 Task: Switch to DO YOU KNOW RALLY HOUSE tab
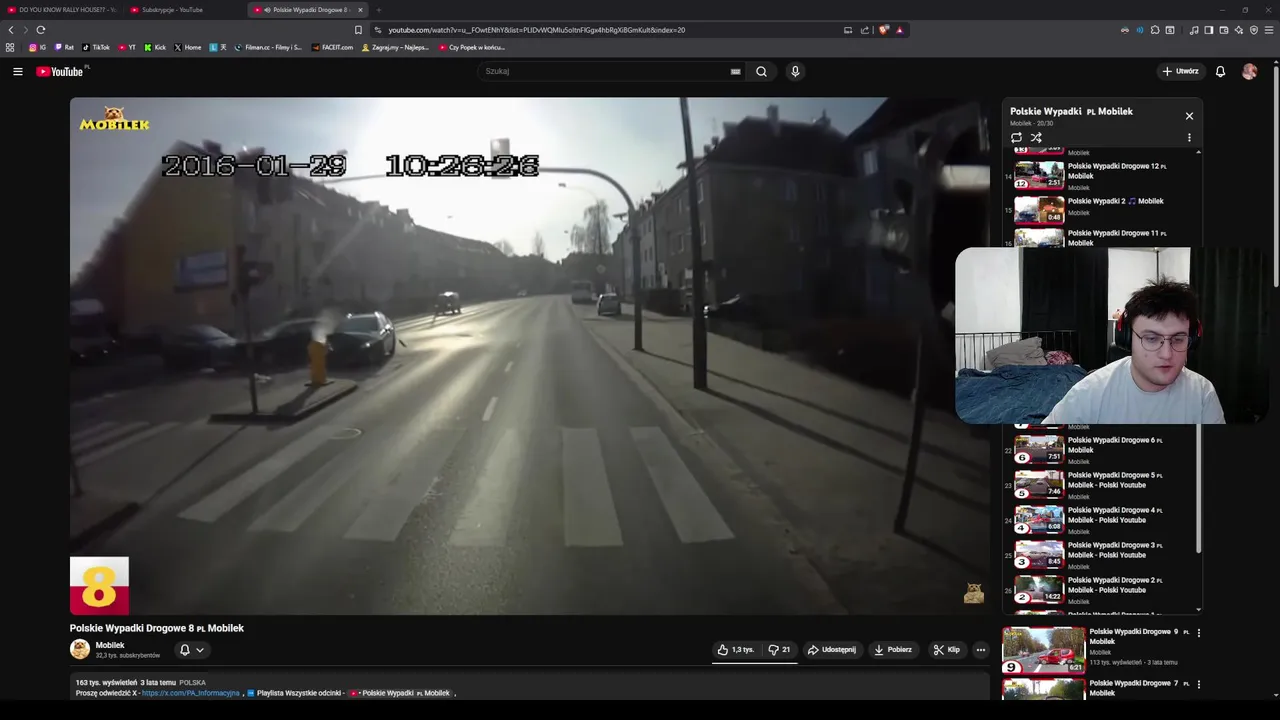pyautogui.click(x=61, y=10)
